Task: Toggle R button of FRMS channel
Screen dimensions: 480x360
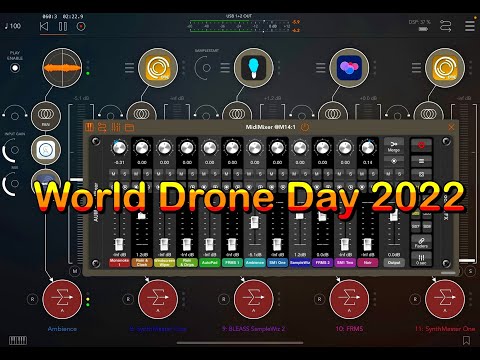Action: [319, 299]
